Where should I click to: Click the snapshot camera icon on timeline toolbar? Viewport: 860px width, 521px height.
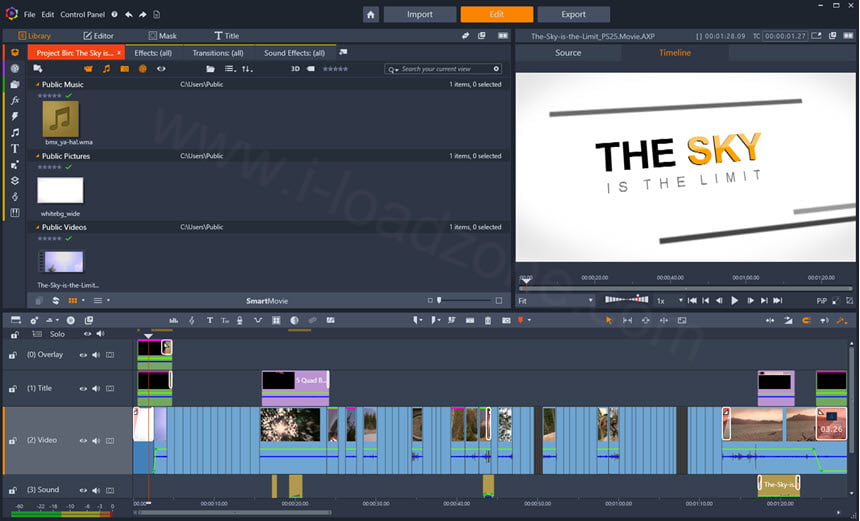(506, 320)
